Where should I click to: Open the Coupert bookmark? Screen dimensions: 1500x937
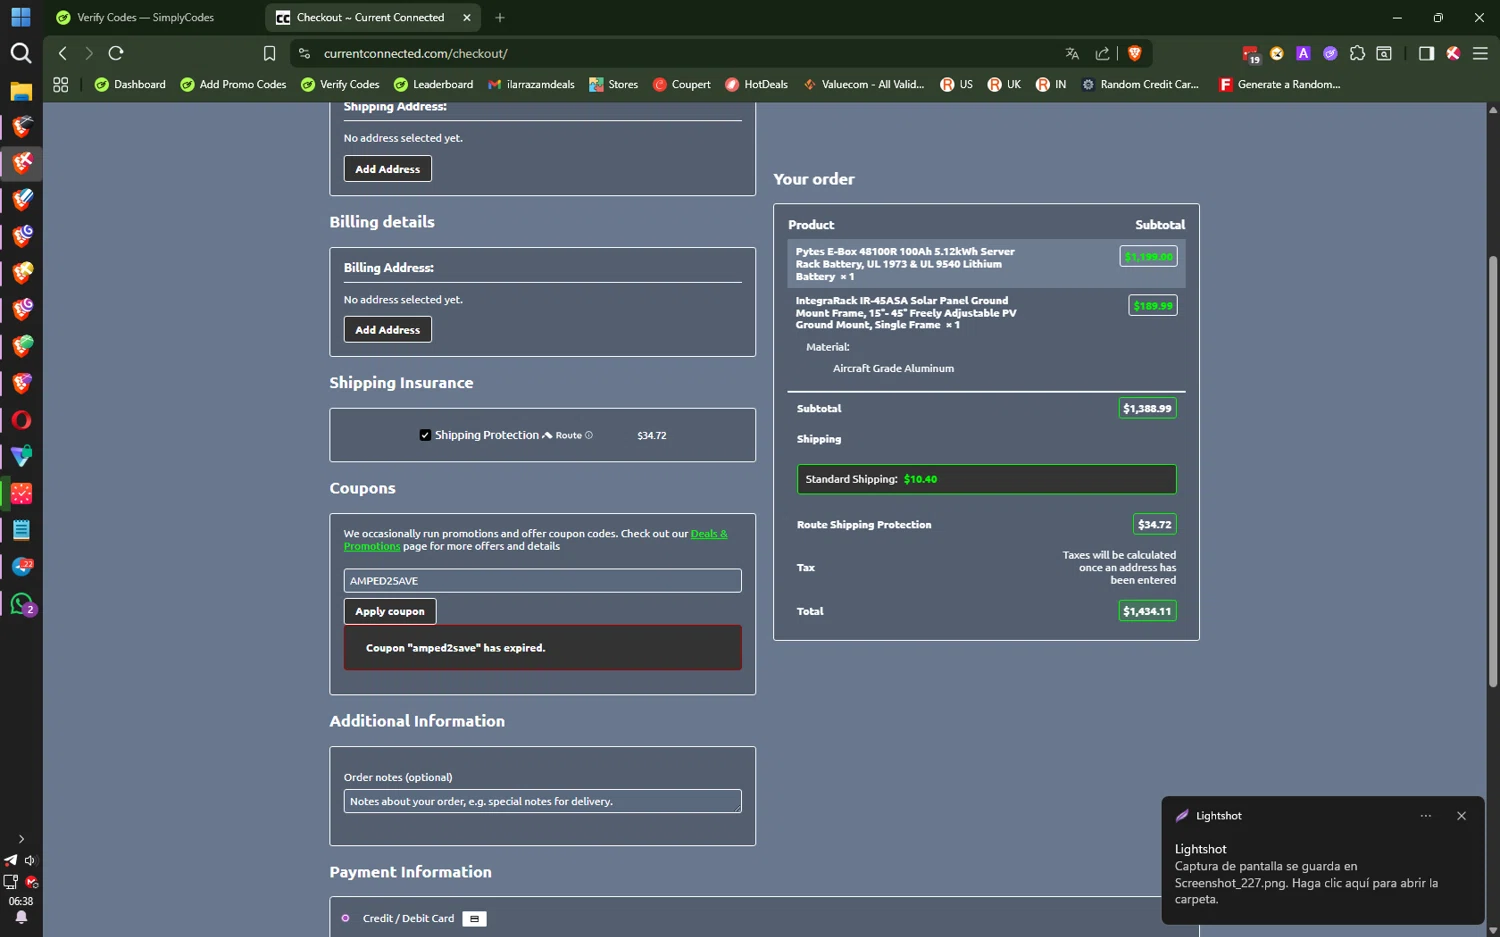(681, 84)
